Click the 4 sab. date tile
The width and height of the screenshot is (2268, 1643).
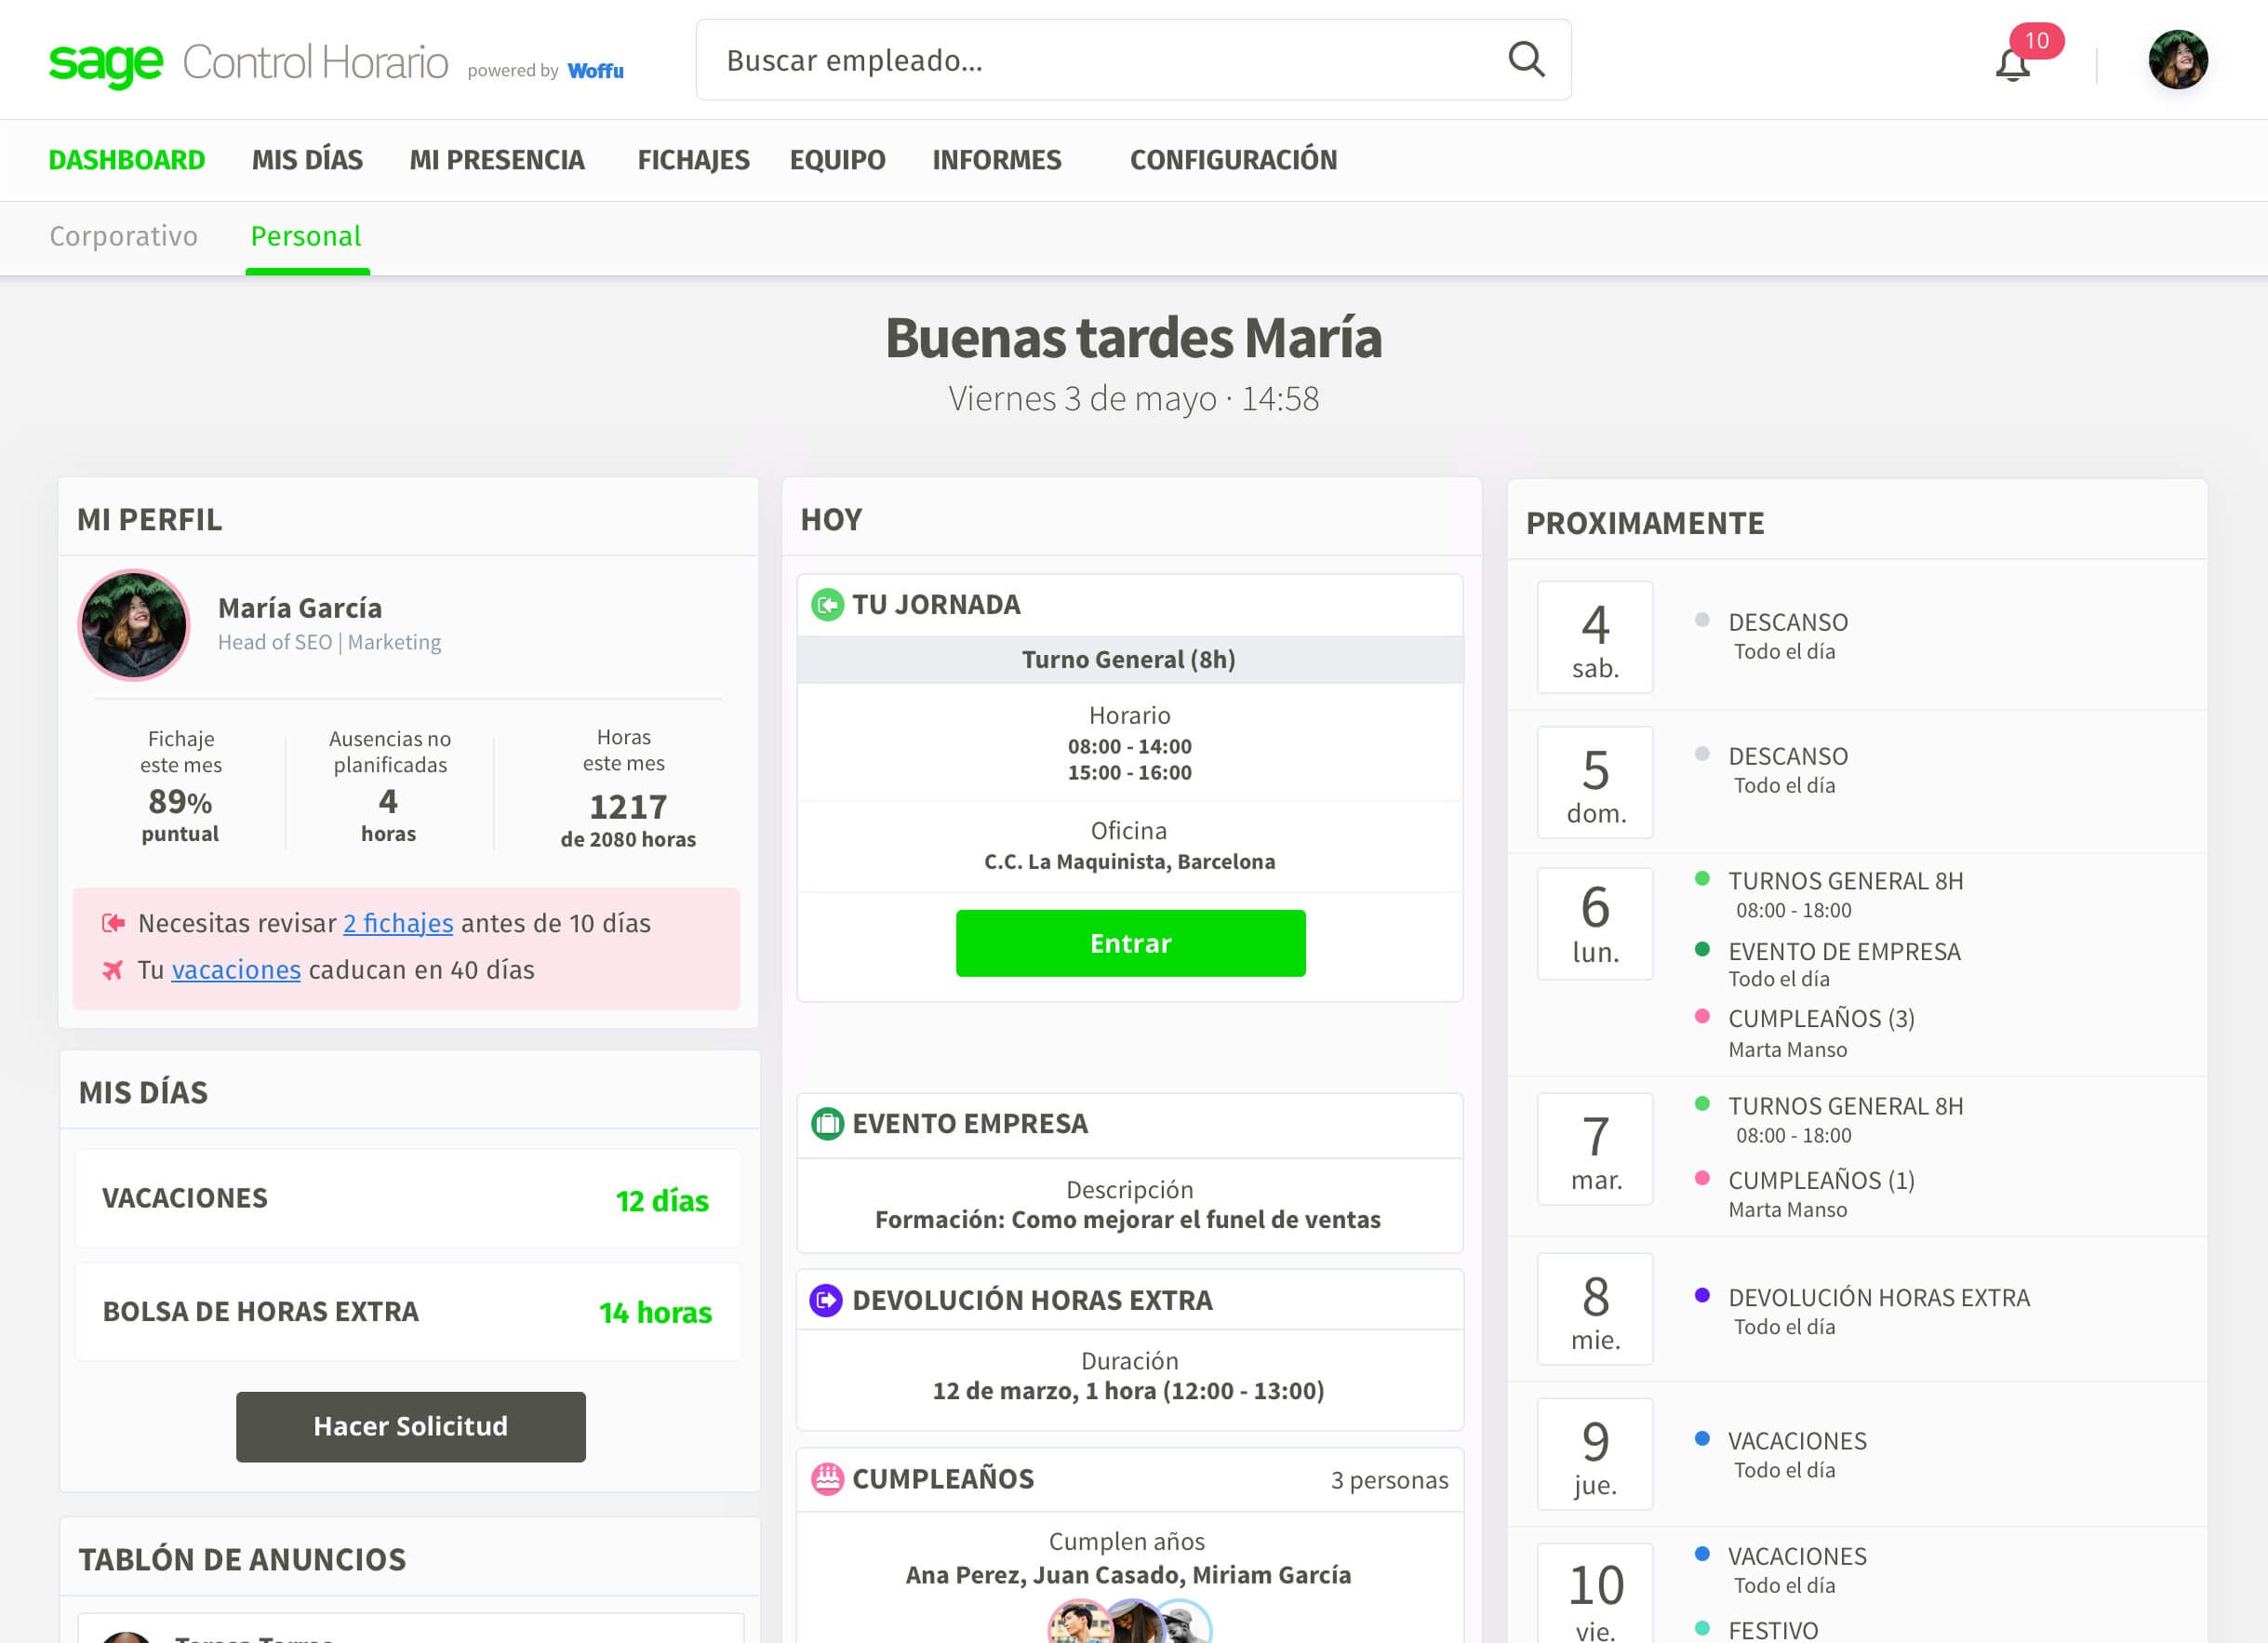[x=1595, y=637]
